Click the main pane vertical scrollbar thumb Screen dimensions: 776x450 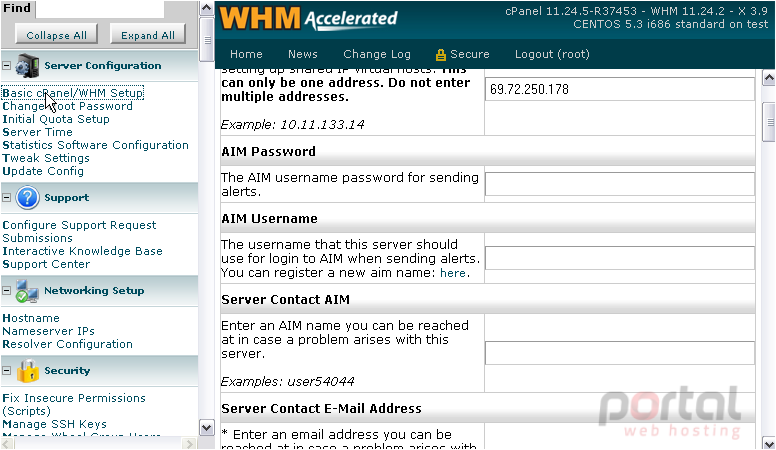(x=769, y=122)
